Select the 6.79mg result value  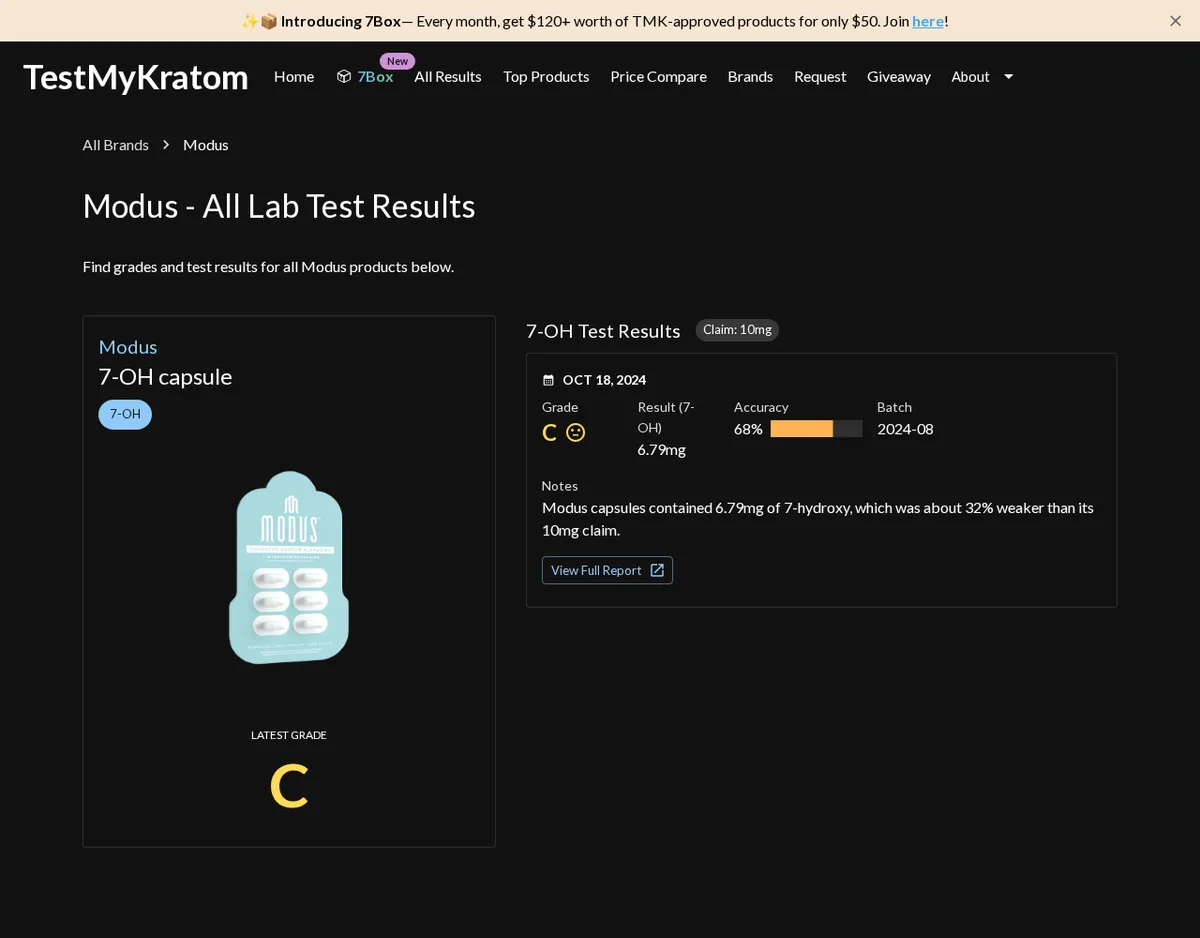click(662, 450)
